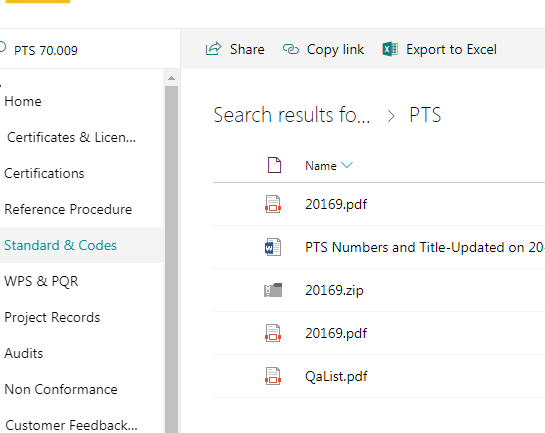The width and height of the screenshot is (545, 433).
Task: Click the search box containing PTS 70.009
Action: pos(90,50)
